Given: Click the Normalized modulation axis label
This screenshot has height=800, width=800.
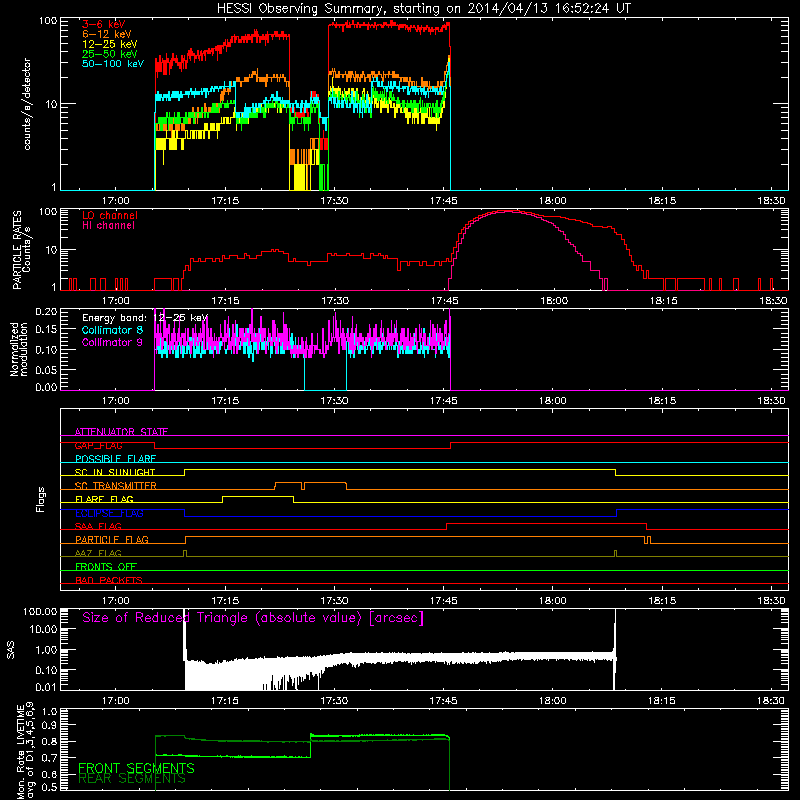Looking at the screenshot, I should (x=19, y=349).
